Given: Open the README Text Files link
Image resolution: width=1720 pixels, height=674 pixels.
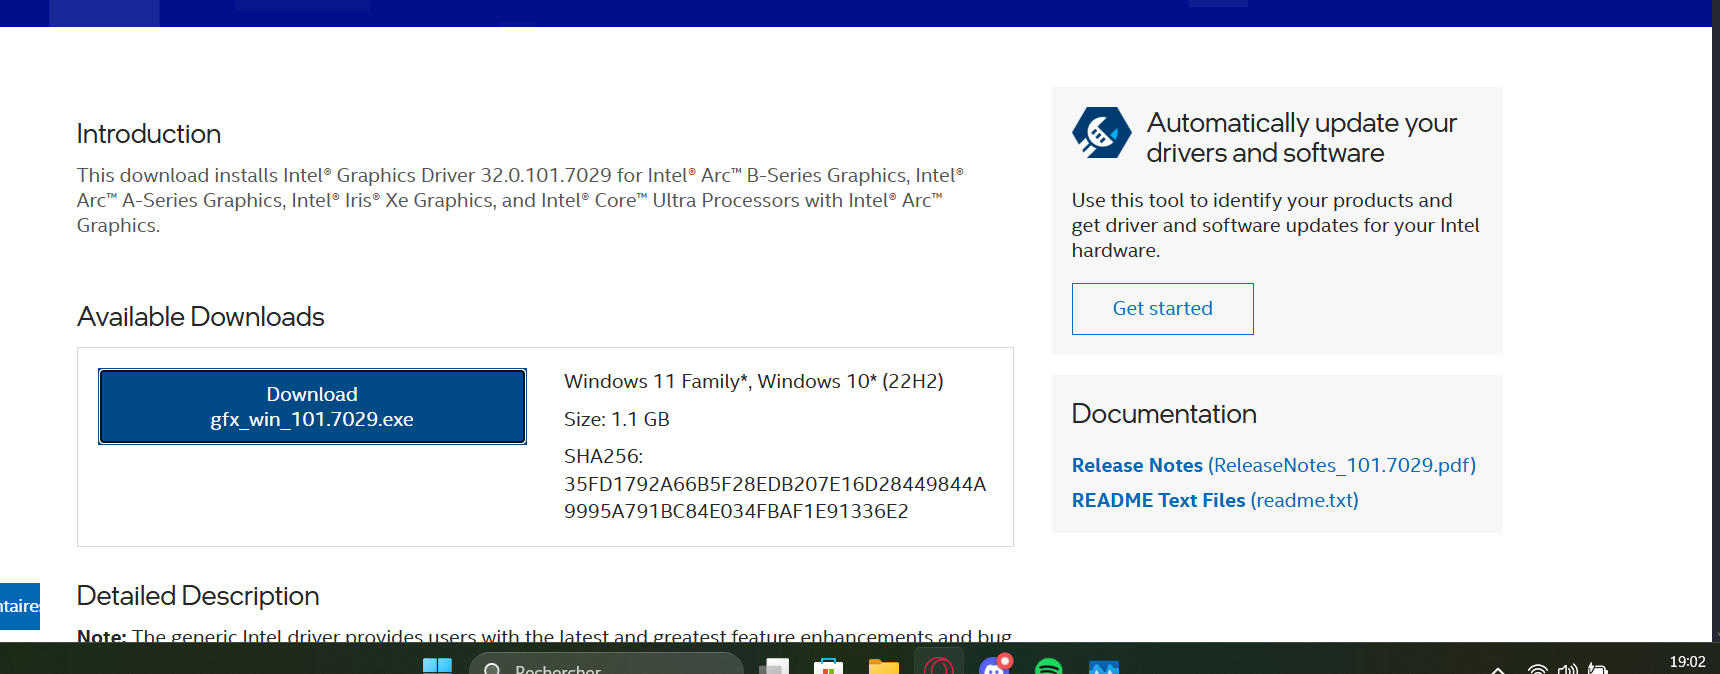Looking at the screenshot, I should tap(1215, 500).
